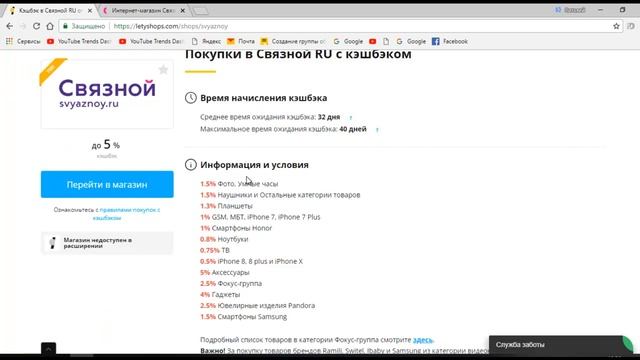Click the clock icon by Время начисления кэшбэка

(x=191, y=98)
